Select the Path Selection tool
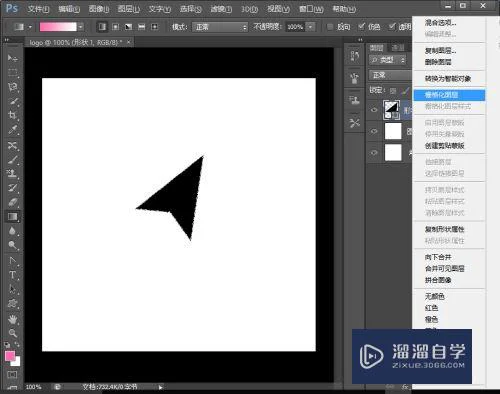 click(12, 289)
